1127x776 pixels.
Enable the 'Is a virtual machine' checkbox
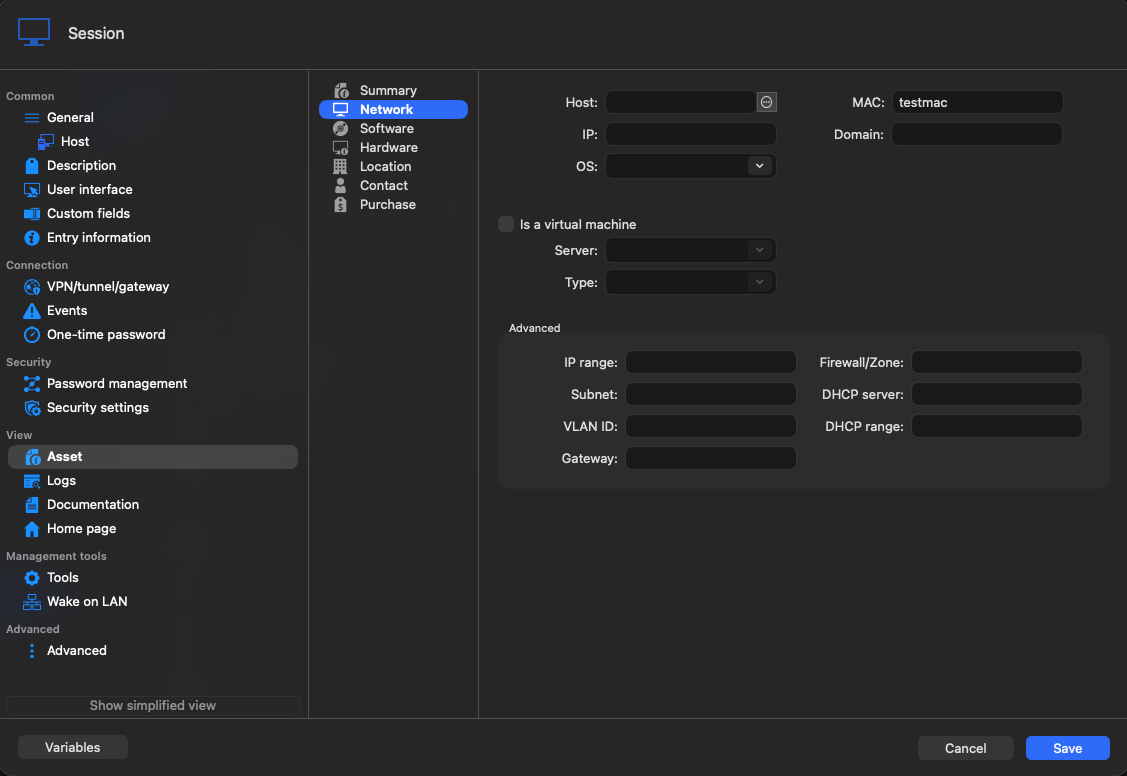[x=506, y=224]
